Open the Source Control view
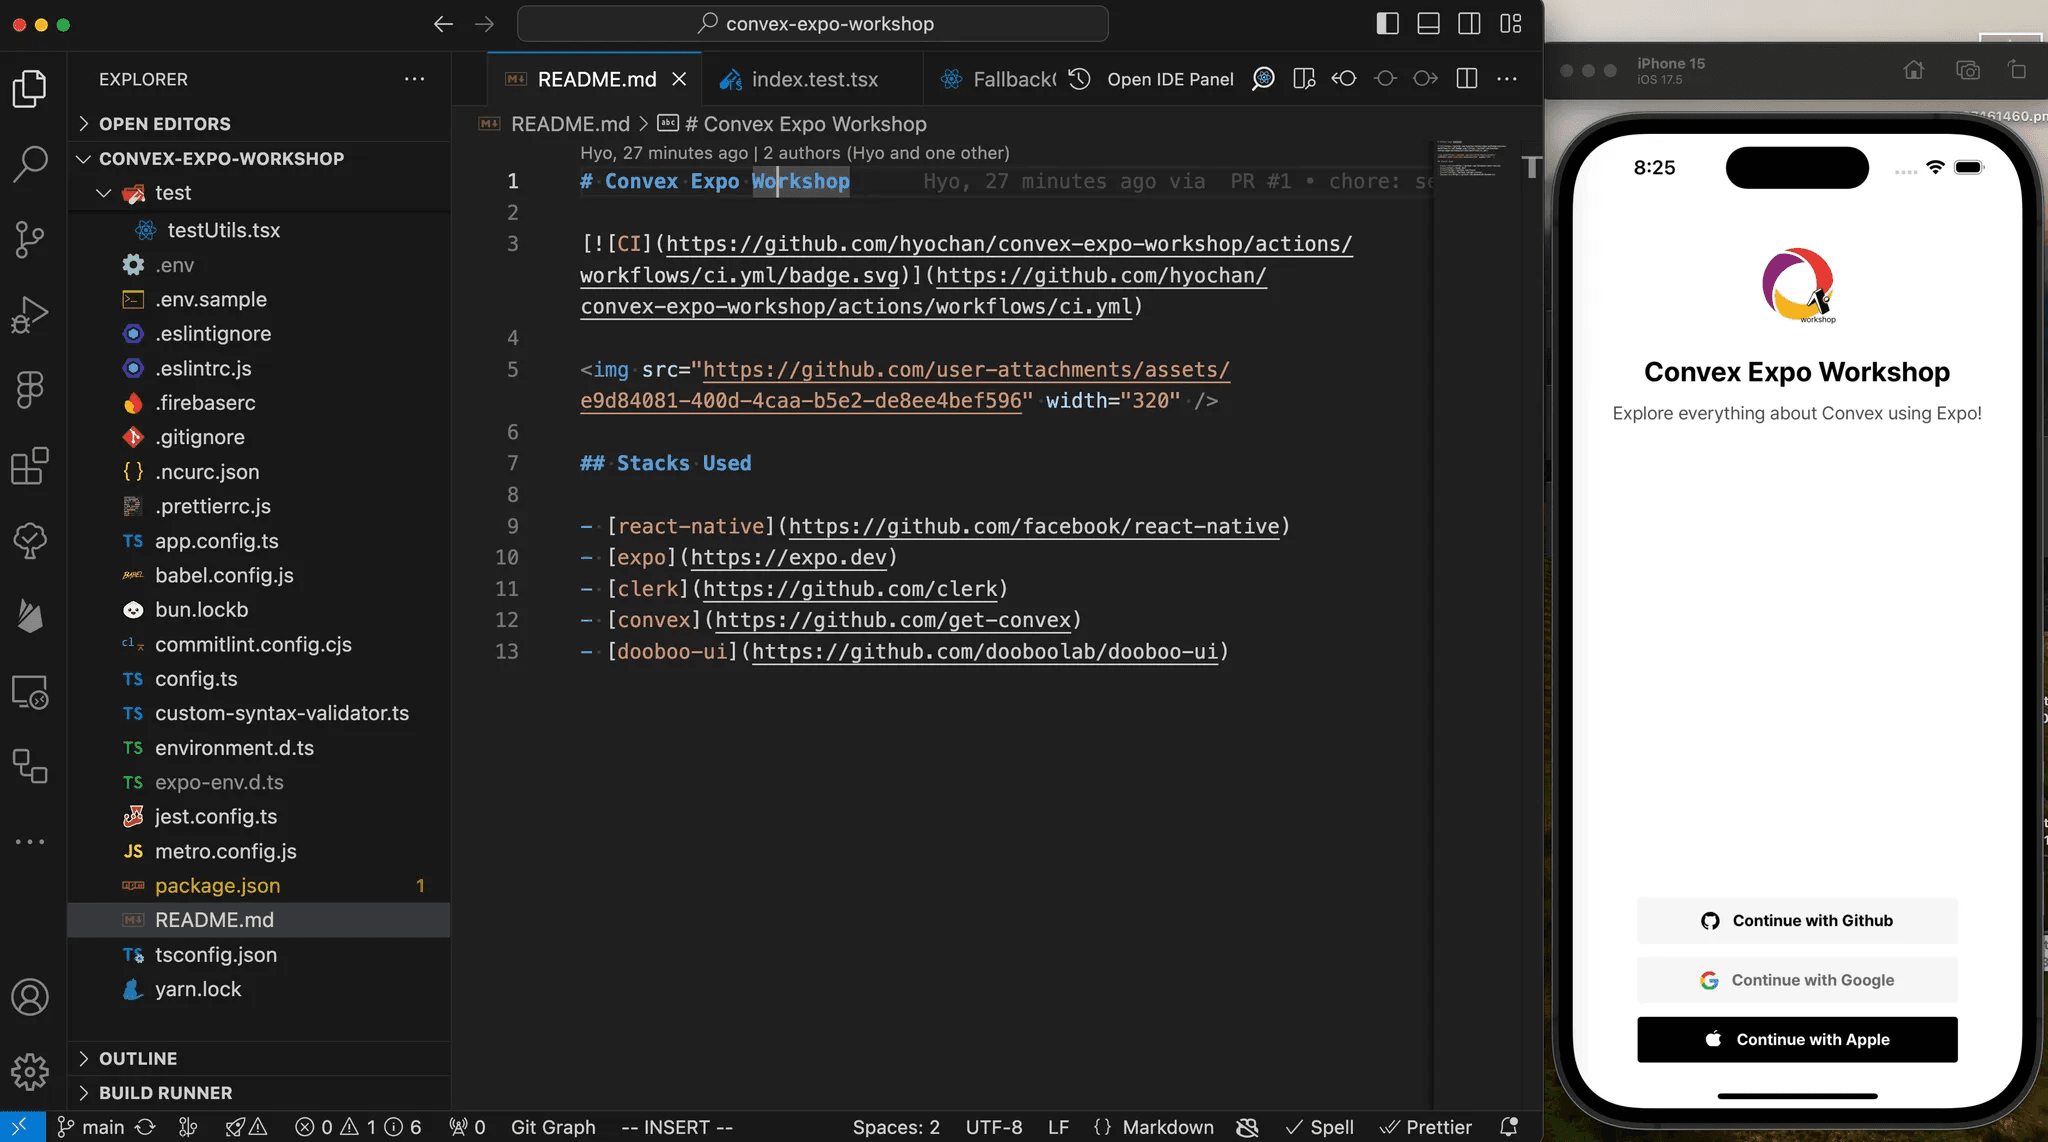Screen dimensions: 2048x1142 pos(30,238)
